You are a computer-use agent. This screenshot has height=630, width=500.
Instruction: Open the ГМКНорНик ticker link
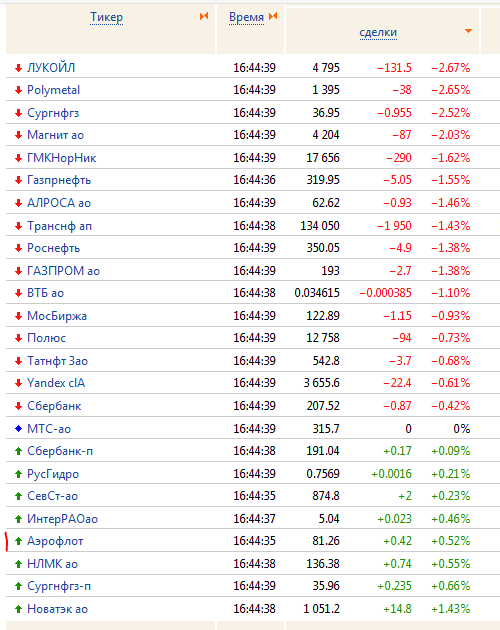pyautogui.click(x=62, y=158)
